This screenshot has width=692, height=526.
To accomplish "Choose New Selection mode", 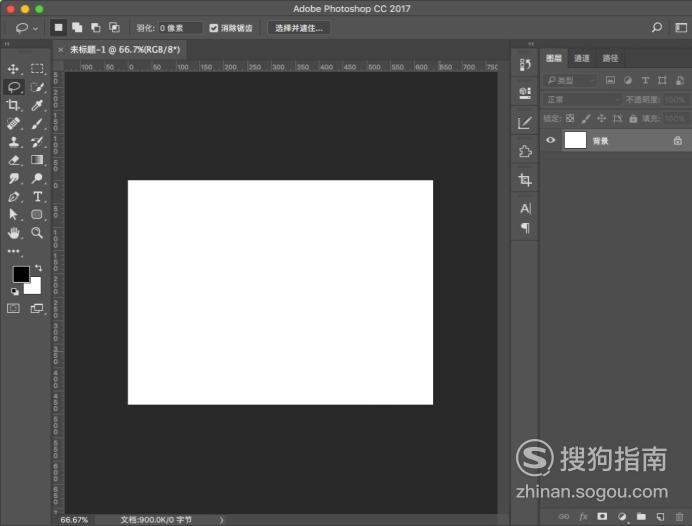I will point(58,28).
